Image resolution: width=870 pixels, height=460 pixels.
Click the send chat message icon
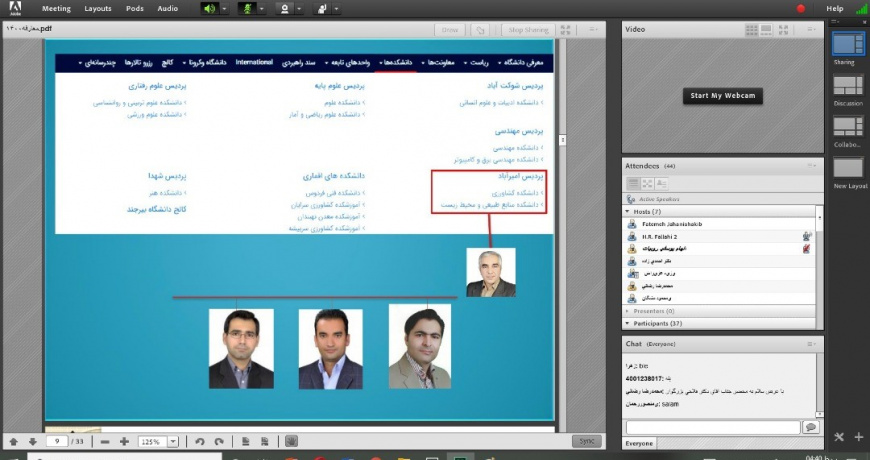pos(811,427)
